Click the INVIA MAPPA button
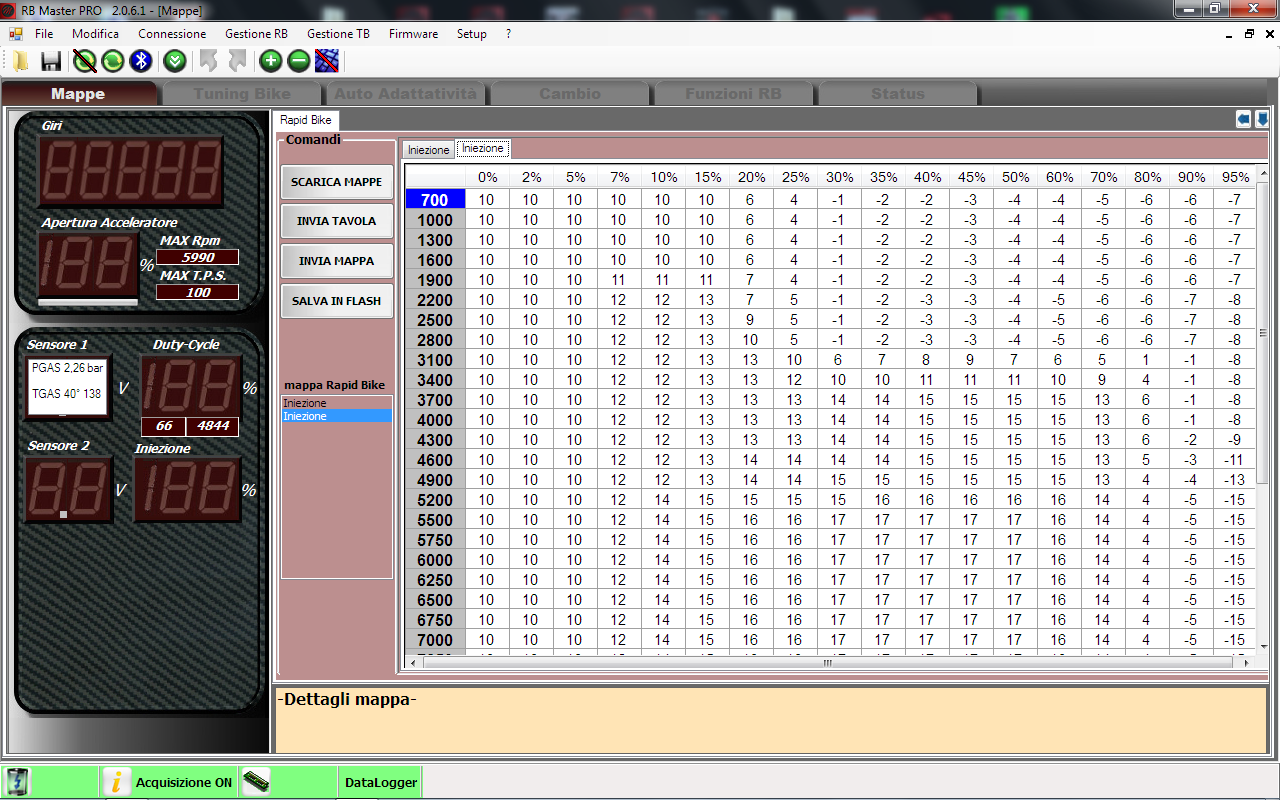This screenshot has width=1280, height=800. coord(336,261)
